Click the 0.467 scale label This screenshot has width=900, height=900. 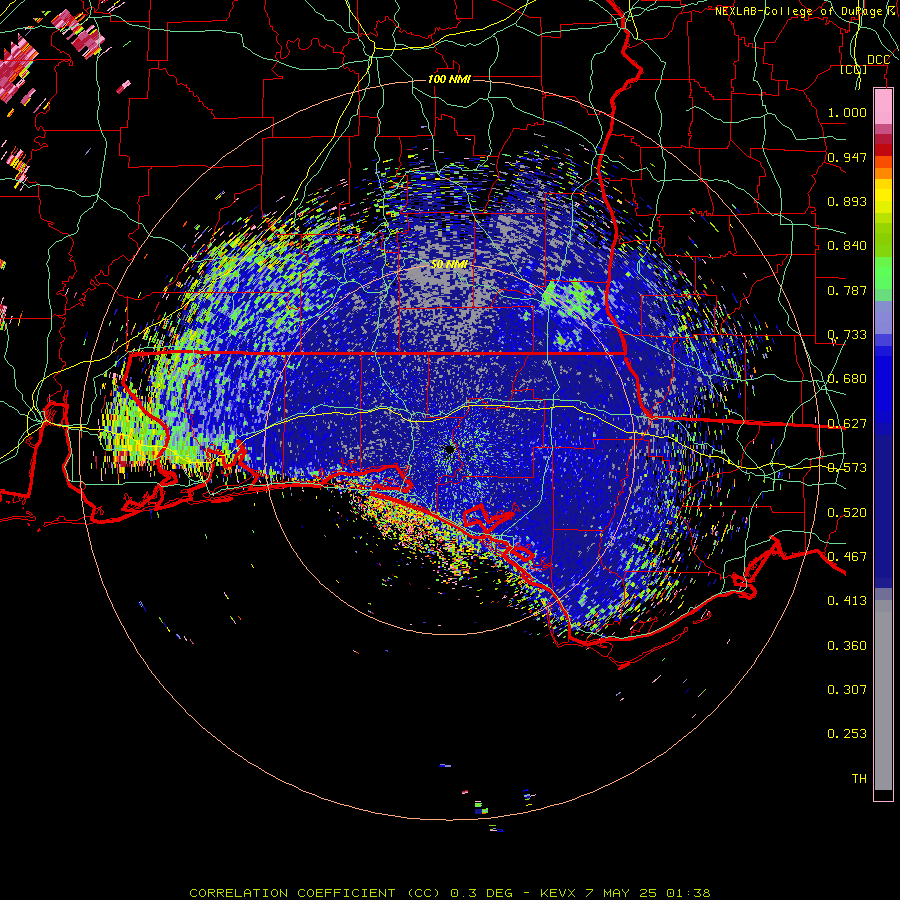(x=847, y=557)
